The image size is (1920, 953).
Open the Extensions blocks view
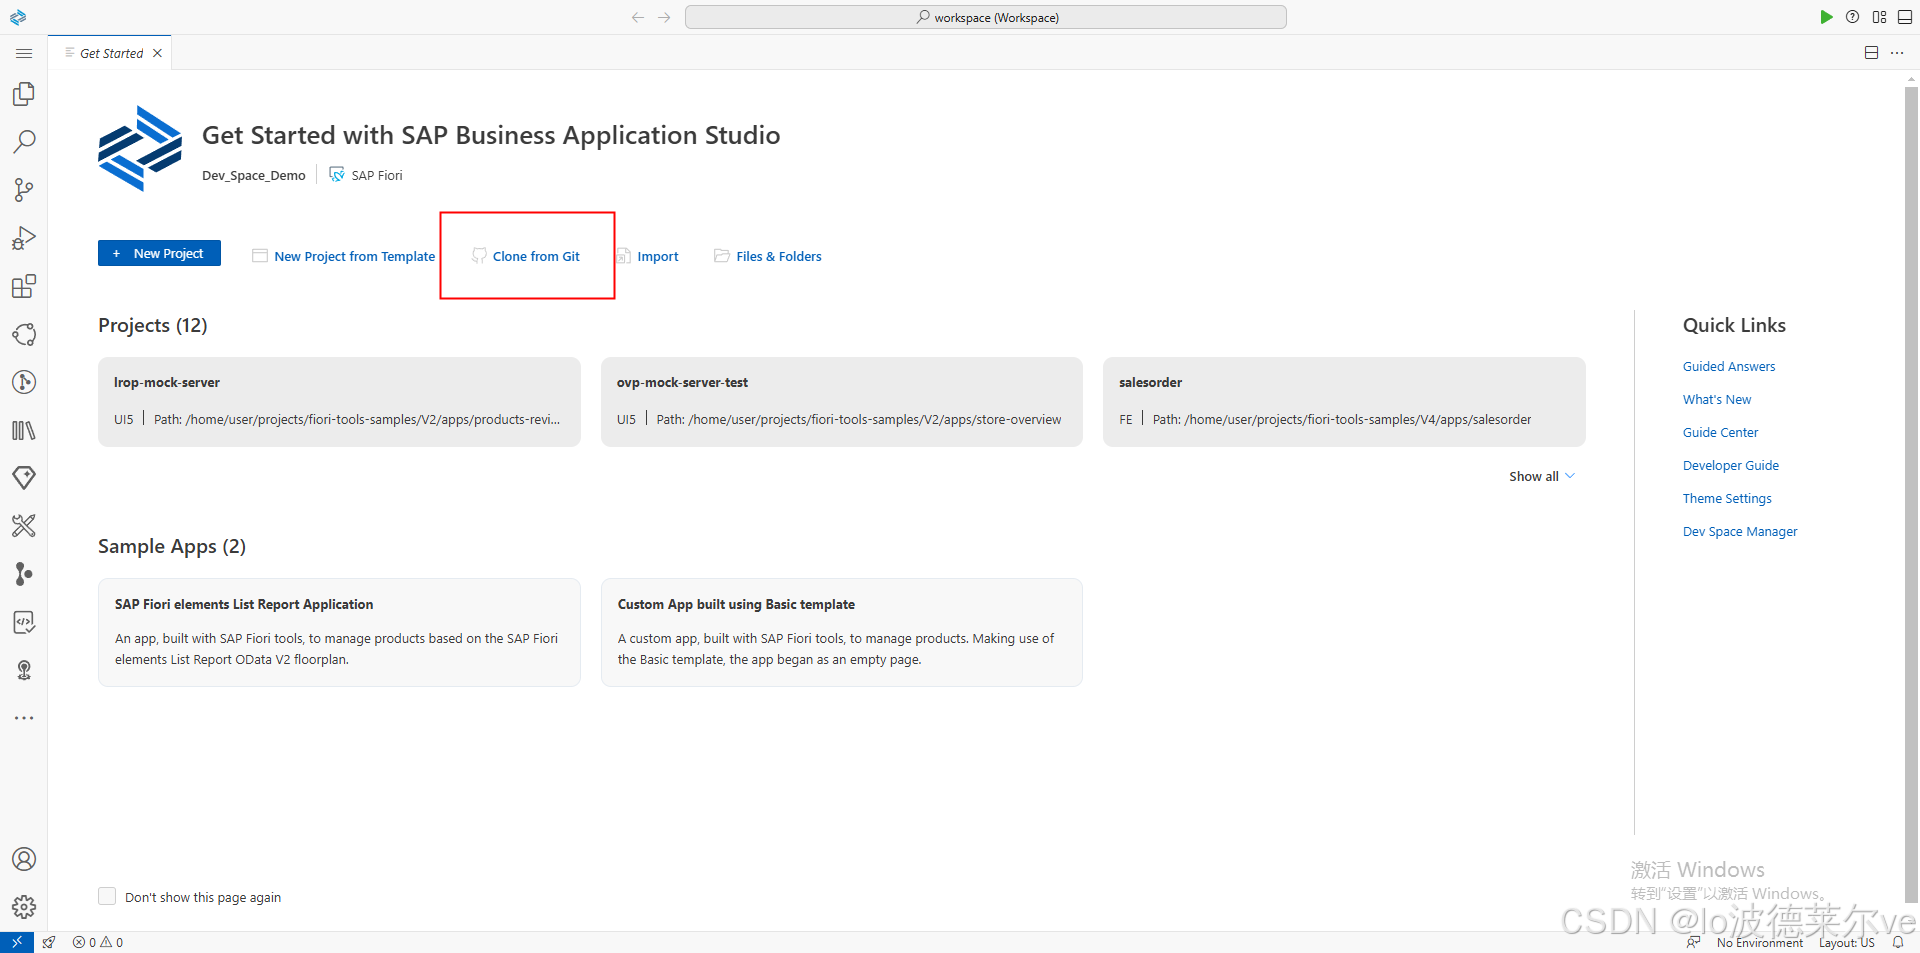pos(24,286)
